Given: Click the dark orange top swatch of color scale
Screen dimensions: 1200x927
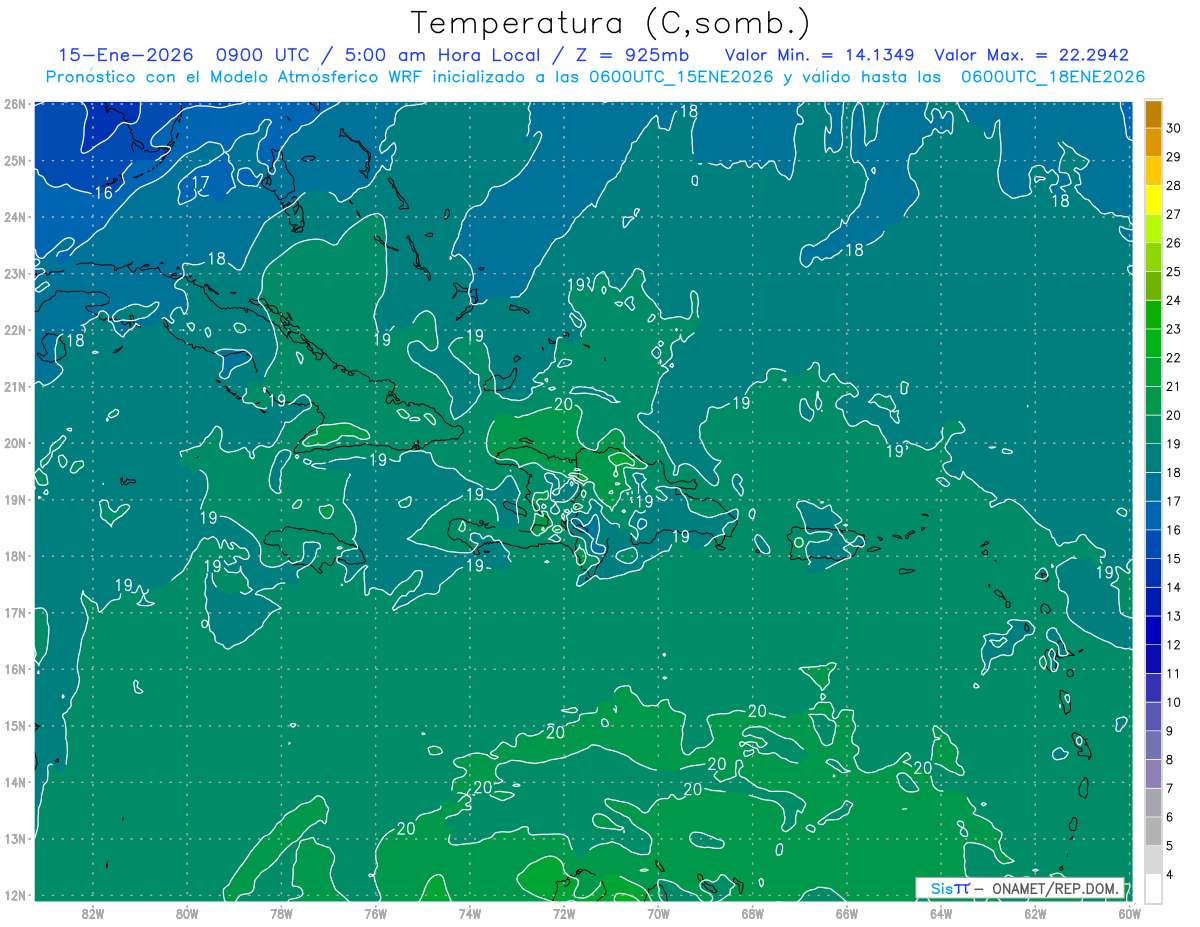Looking at the screenshot, I should coord(1153,114).
